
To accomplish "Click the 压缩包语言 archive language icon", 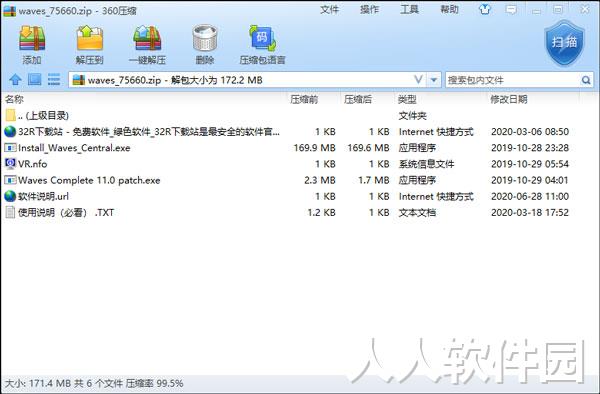I will pos(262,39).
